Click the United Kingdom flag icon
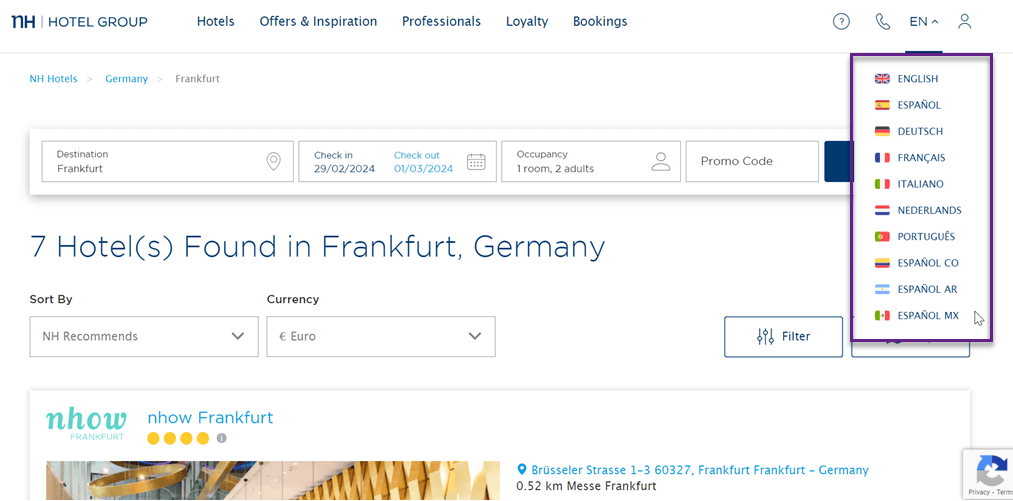1013x501 pixels. tap(882, 79)
